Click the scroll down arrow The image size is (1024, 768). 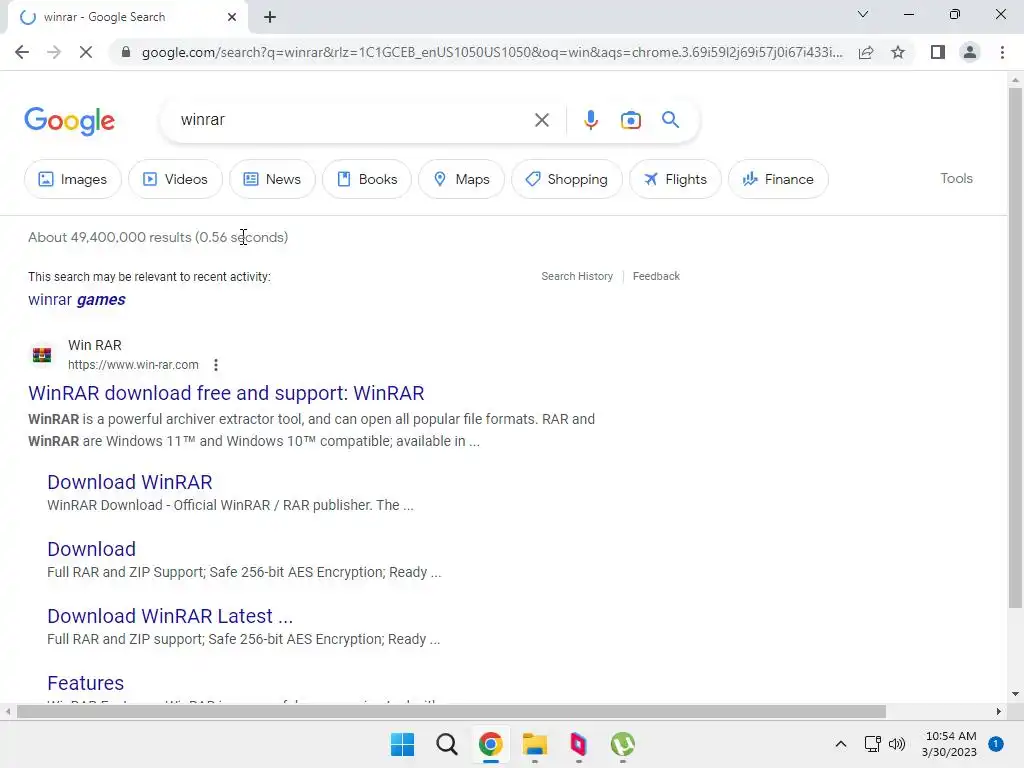pyautogui.click(x=1015, y=694)
